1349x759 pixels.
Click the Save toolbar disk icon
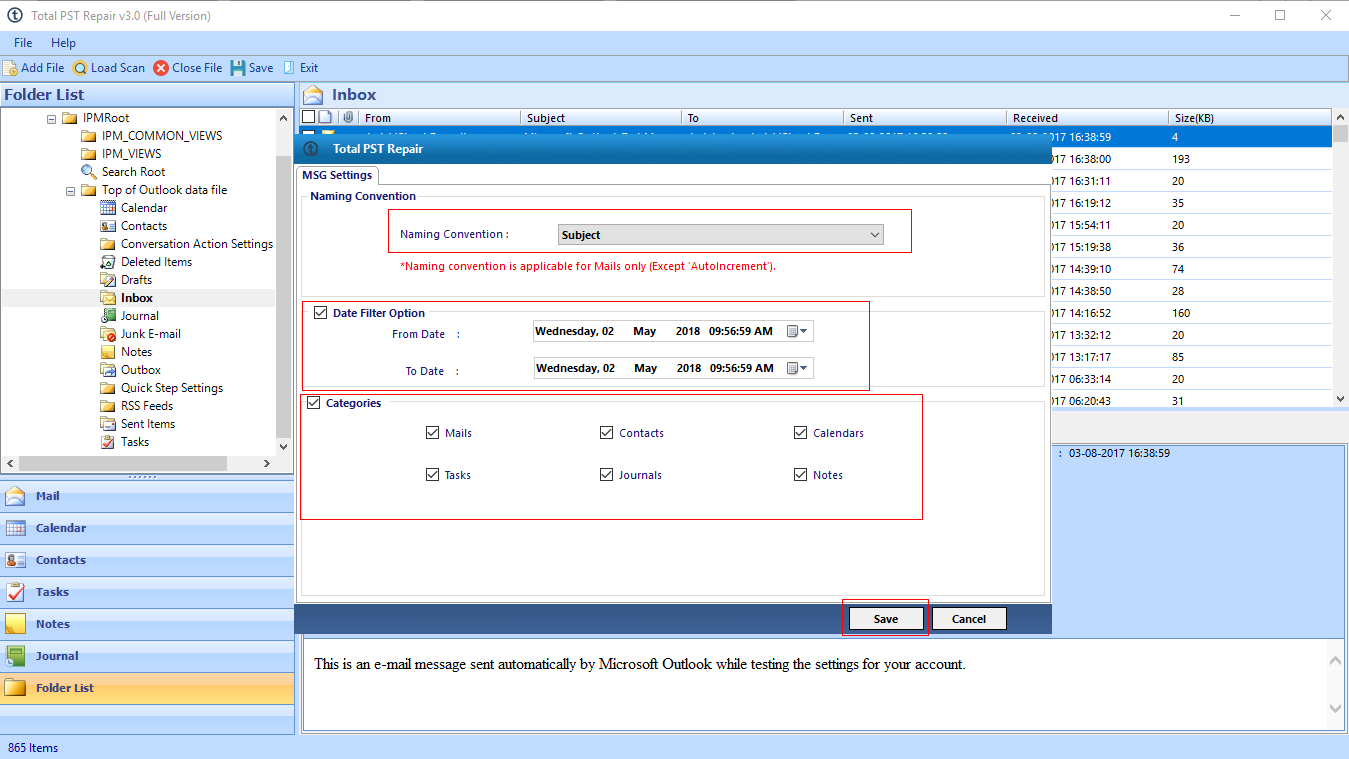click(238, 68)
